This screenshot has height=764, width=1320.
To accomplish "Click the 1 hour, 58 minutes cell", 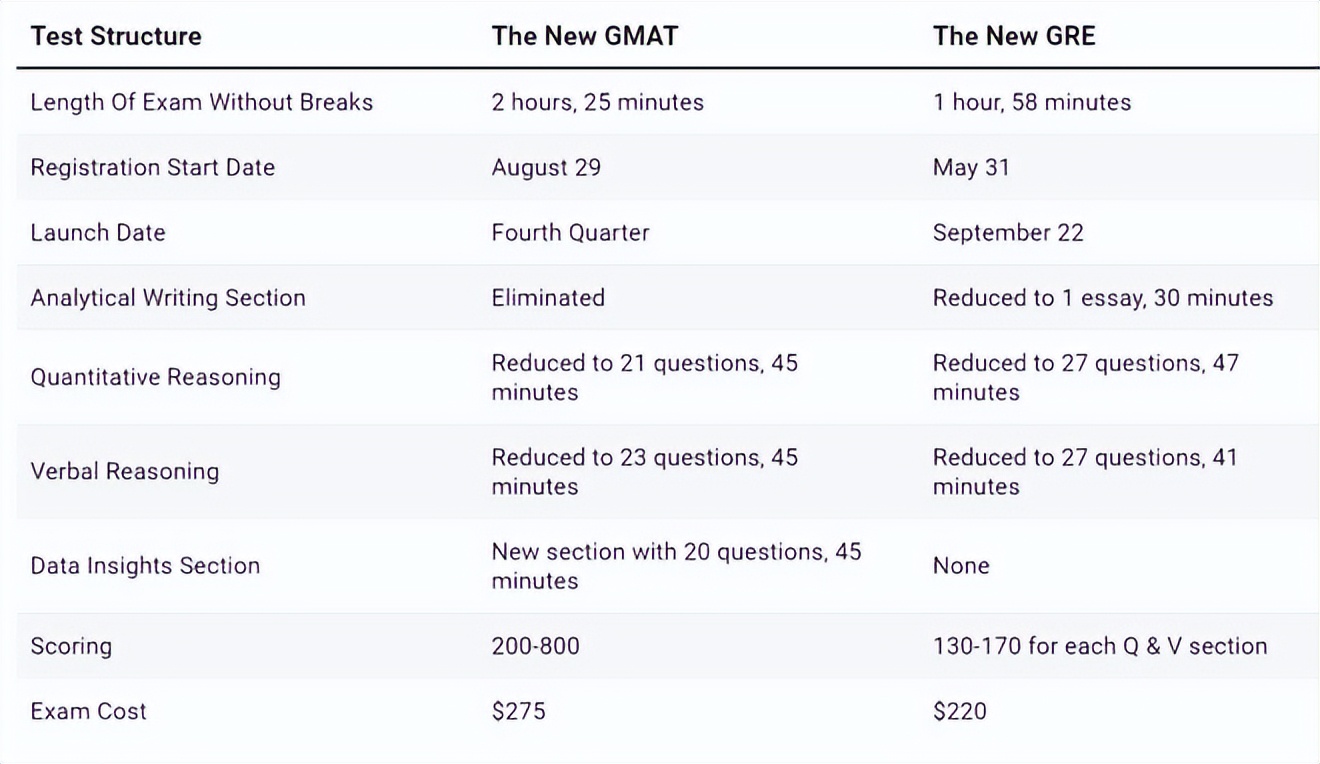I will pos(1031,102).
